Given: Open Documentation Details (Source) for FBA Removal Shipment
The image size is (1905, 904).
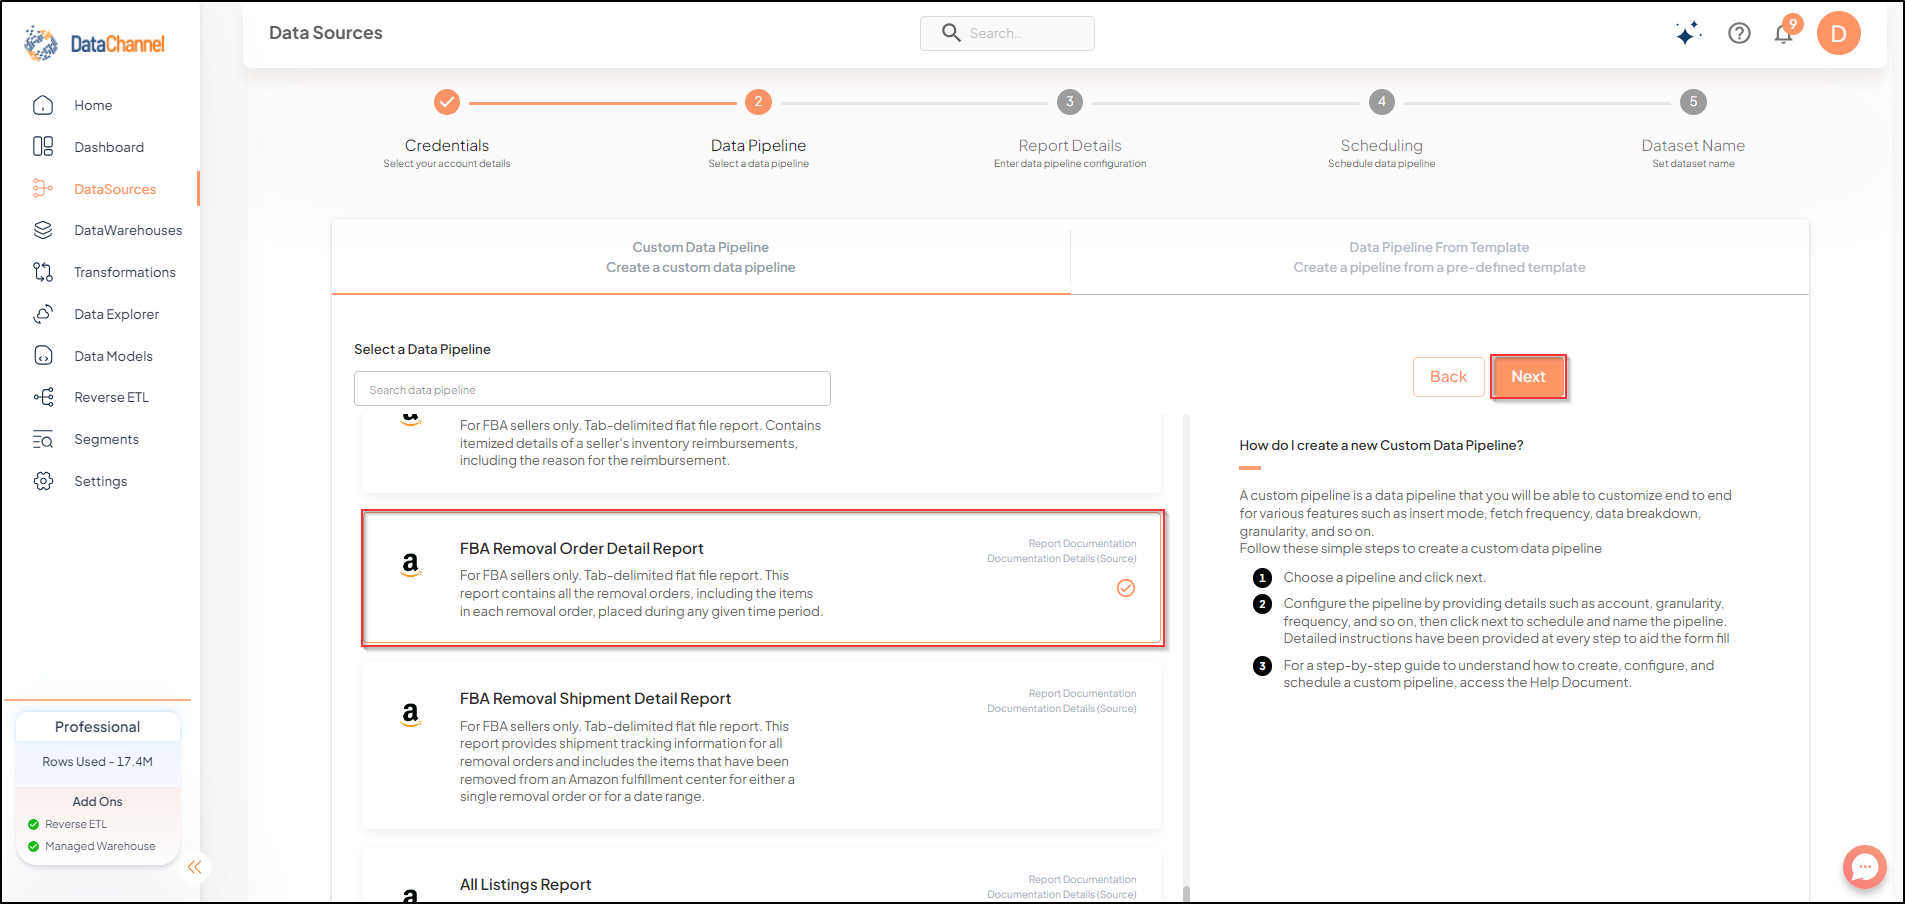Looking at the screenshot, I should coord(1062,709).
